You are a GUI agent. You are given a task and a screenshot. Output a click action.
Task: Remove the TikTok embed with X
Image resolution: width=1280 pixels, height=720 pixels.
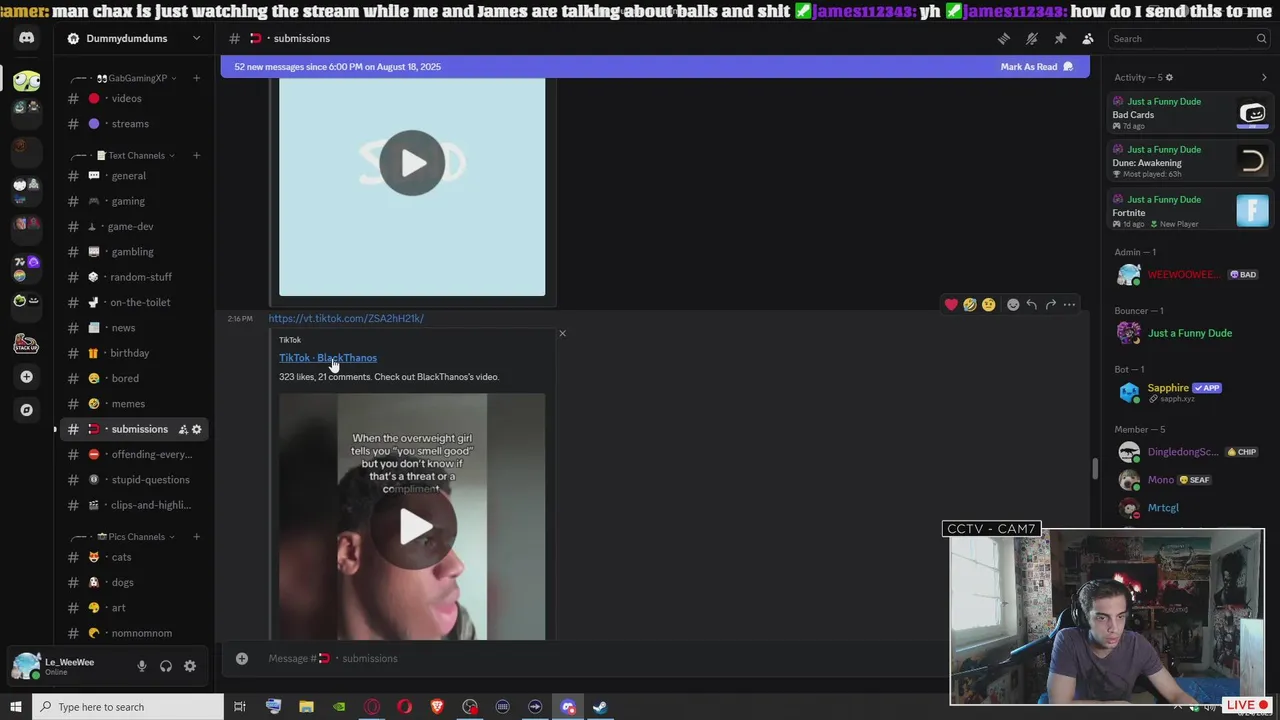[x=562, y=333]
